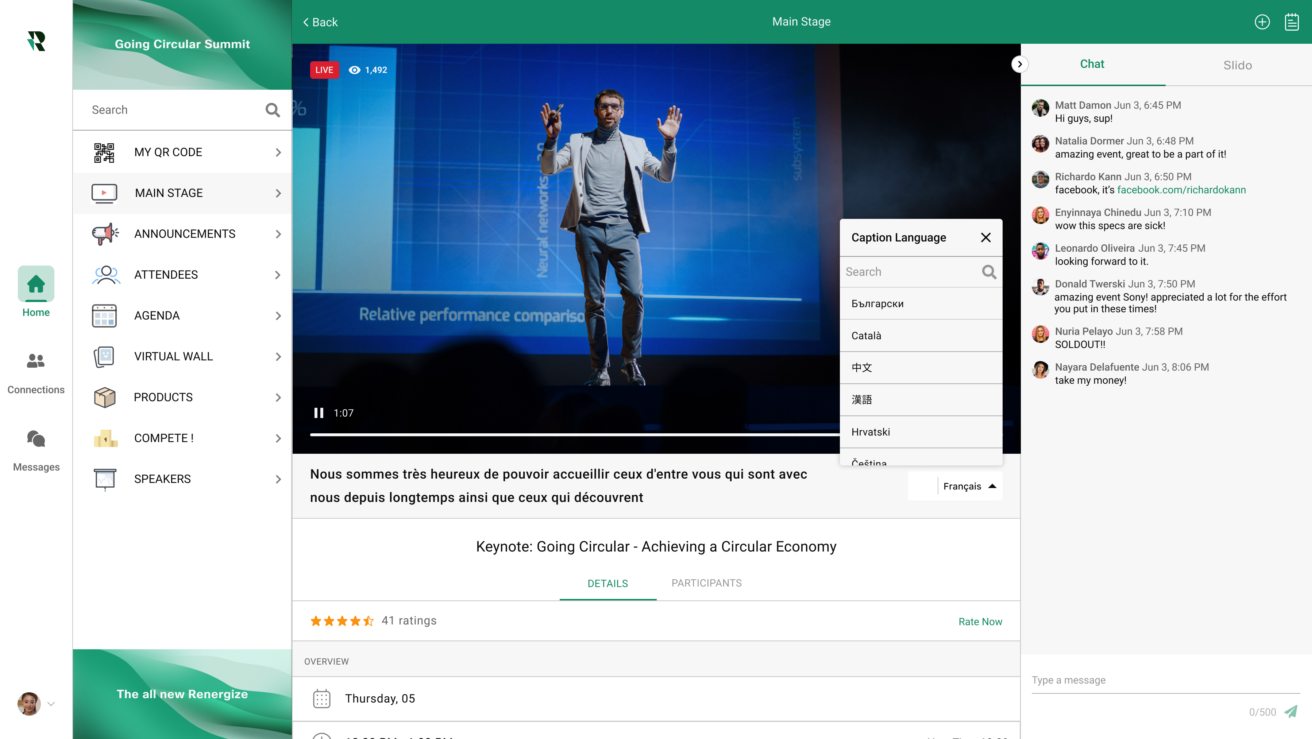The width and height of the screenshot is (1312, 739).
Task: Expand the profile avatar menu chevron
Action: click(x=51, y=704)
